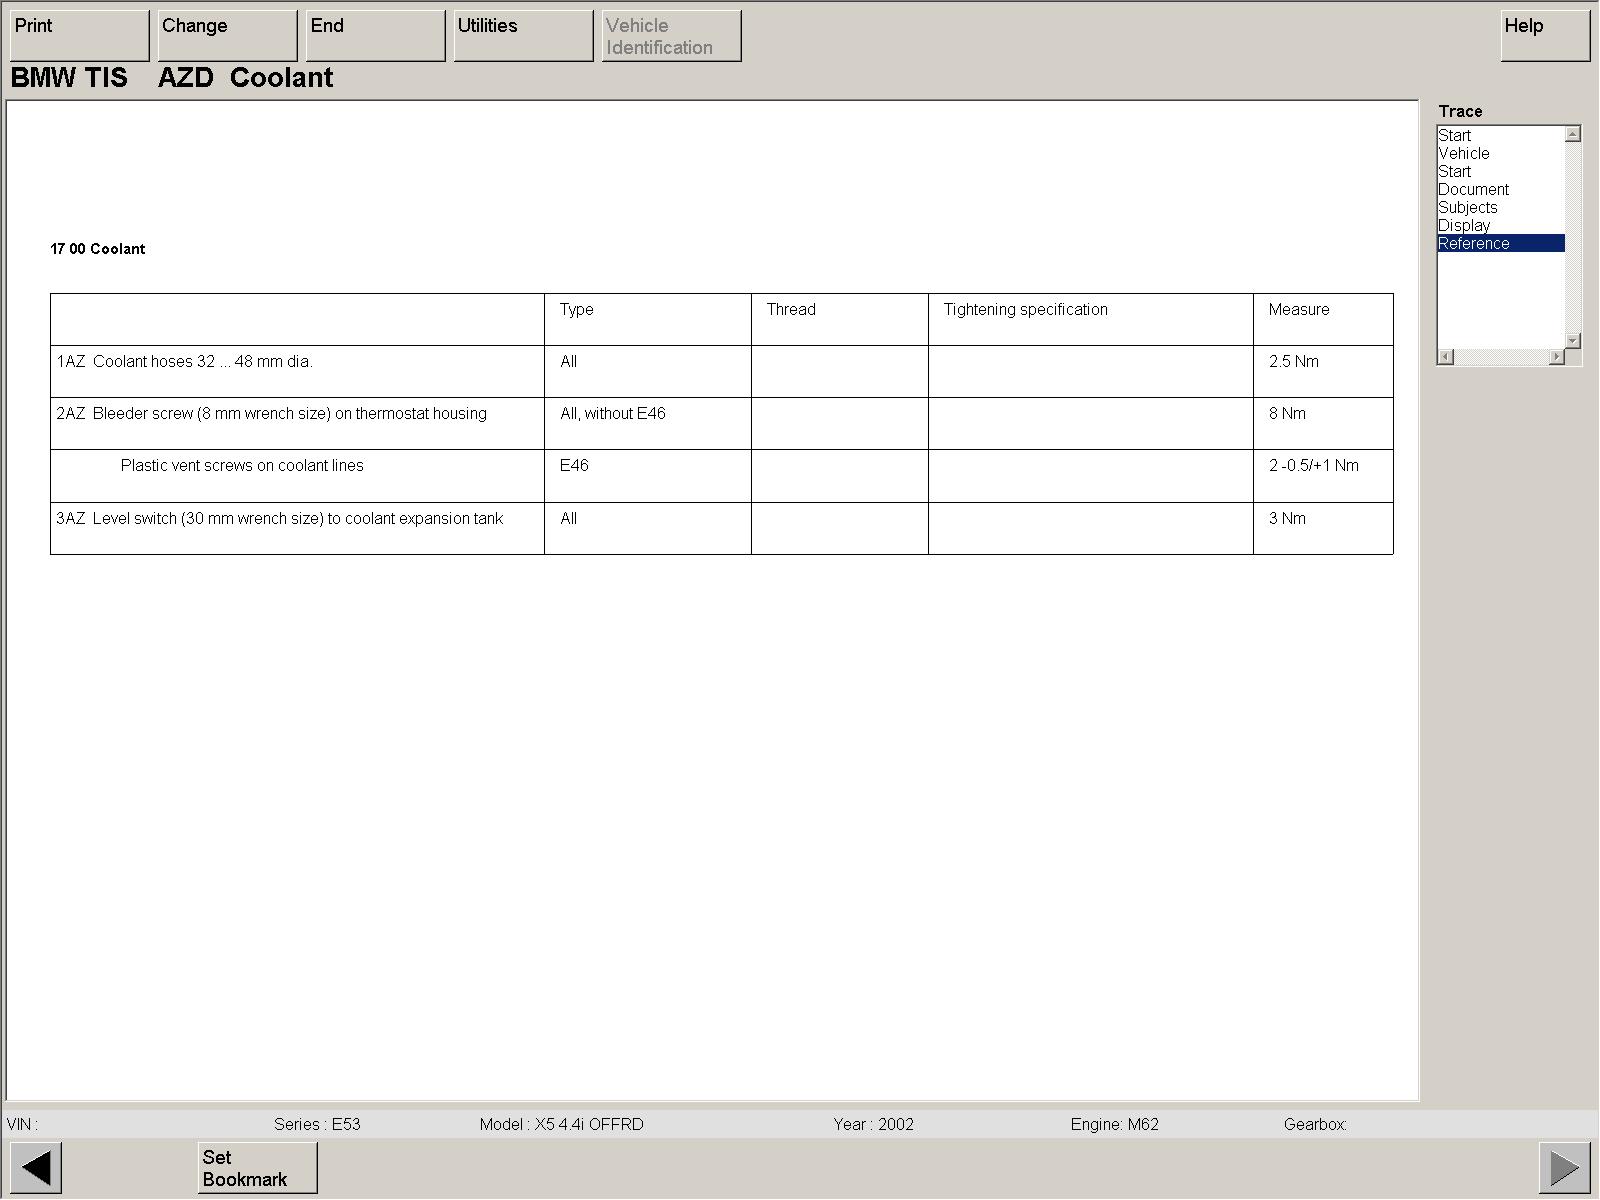Open the Change menu
This screenshot has width=1600, height=1200.
(x=227, y=36)
